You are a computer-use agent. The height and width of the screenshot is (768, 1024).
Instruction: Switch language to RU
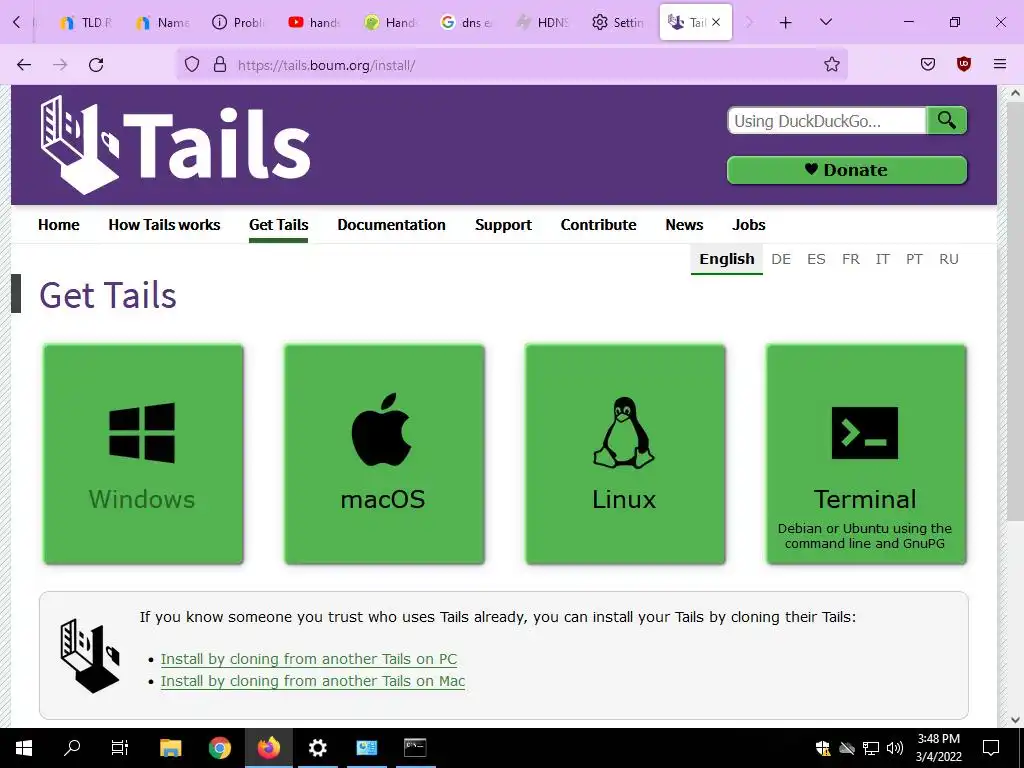tap(949, 259)
